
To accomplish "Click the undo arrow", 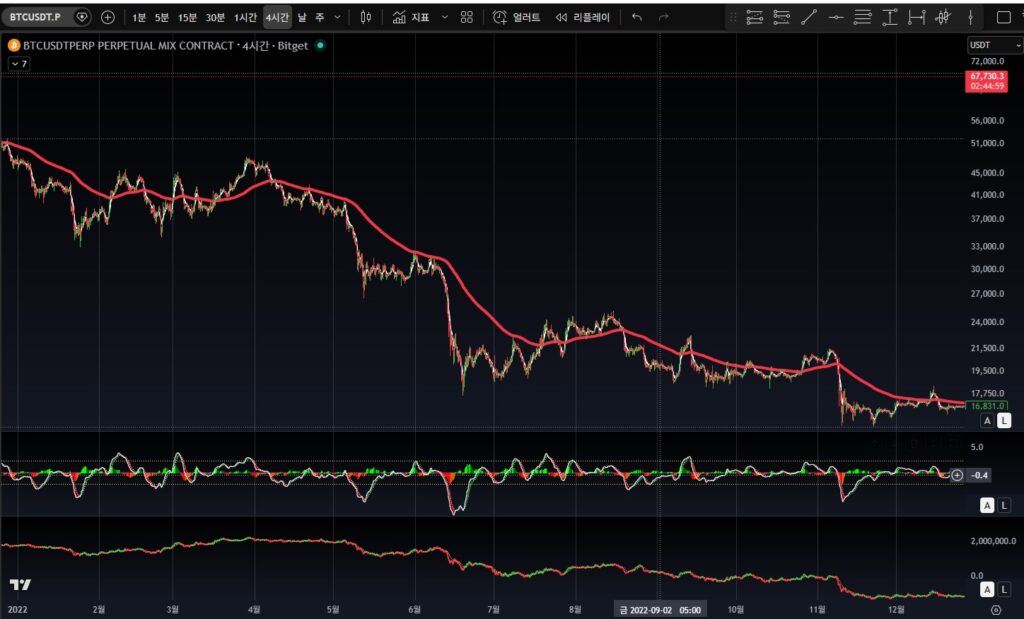I will [636, 17].
